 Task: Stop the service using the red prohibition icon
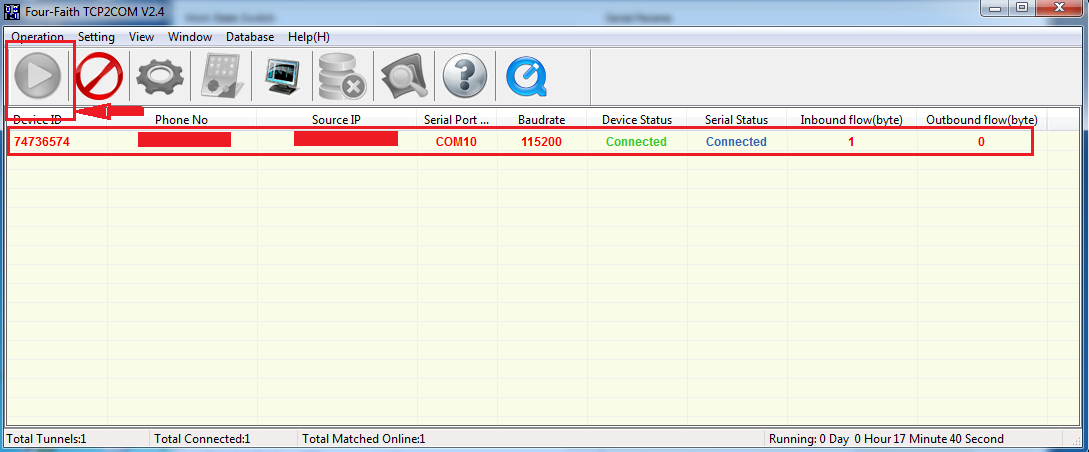(99, 75)
